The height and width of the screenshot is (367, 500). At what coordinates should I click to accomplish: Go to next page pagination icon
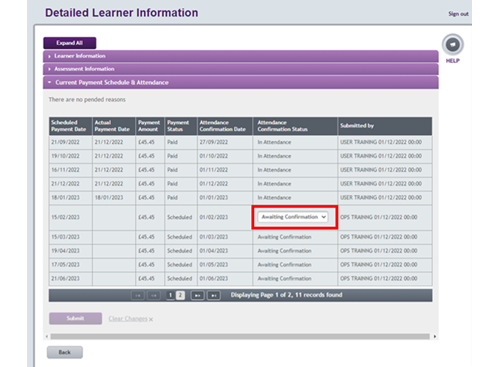(x=197, y=295)
